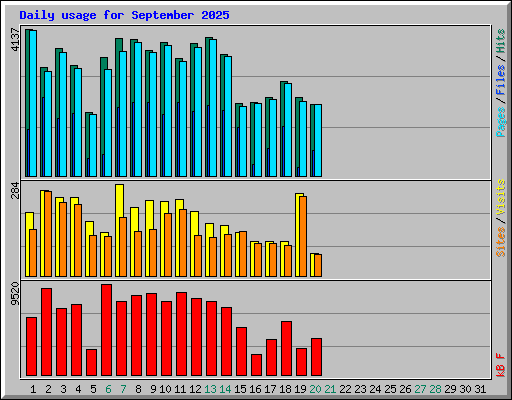Screen dimensions: 512x400
Task: Click the cyan files bar for day 1
Action: tap(33, 103)
